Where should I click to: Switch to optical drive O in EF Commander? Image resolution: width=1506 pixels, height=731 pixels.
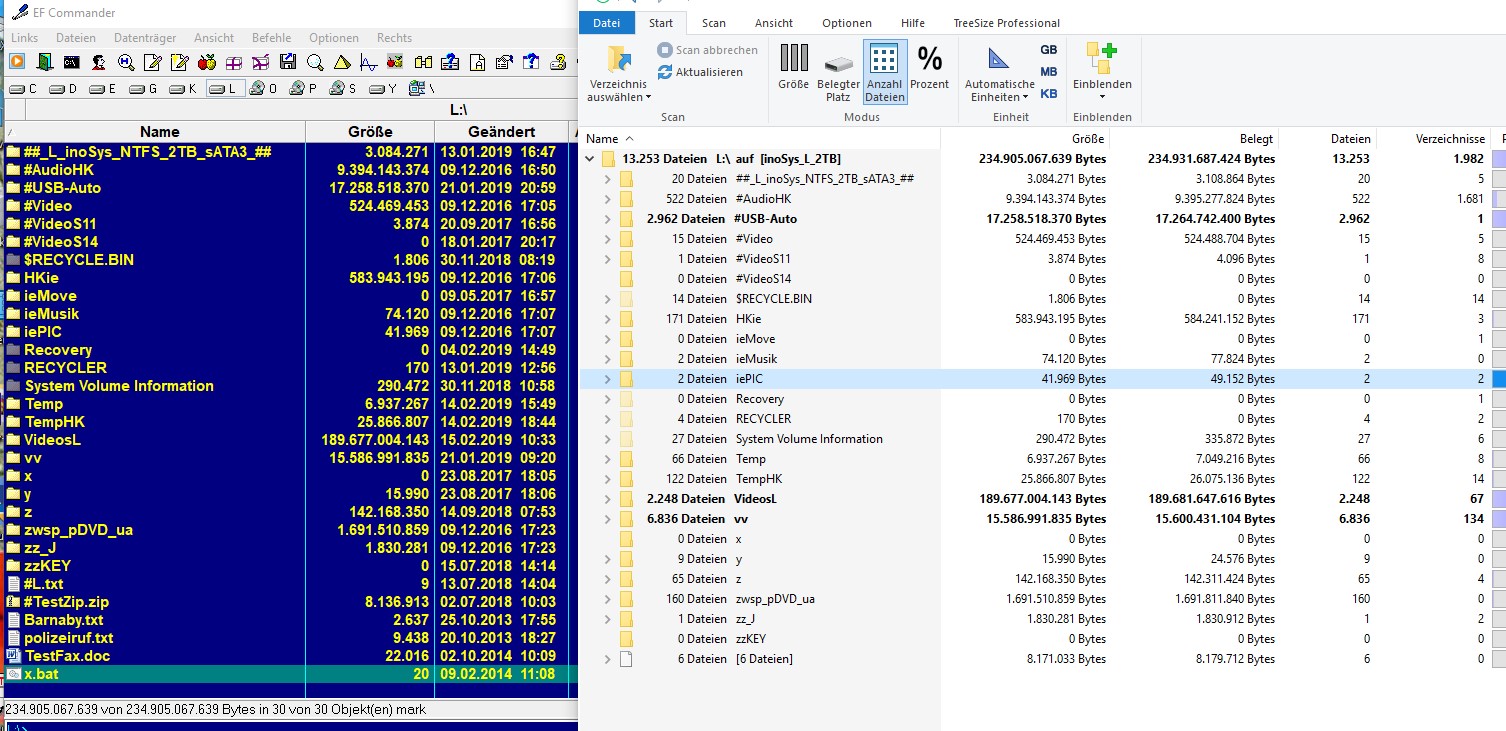click(264, 89)
